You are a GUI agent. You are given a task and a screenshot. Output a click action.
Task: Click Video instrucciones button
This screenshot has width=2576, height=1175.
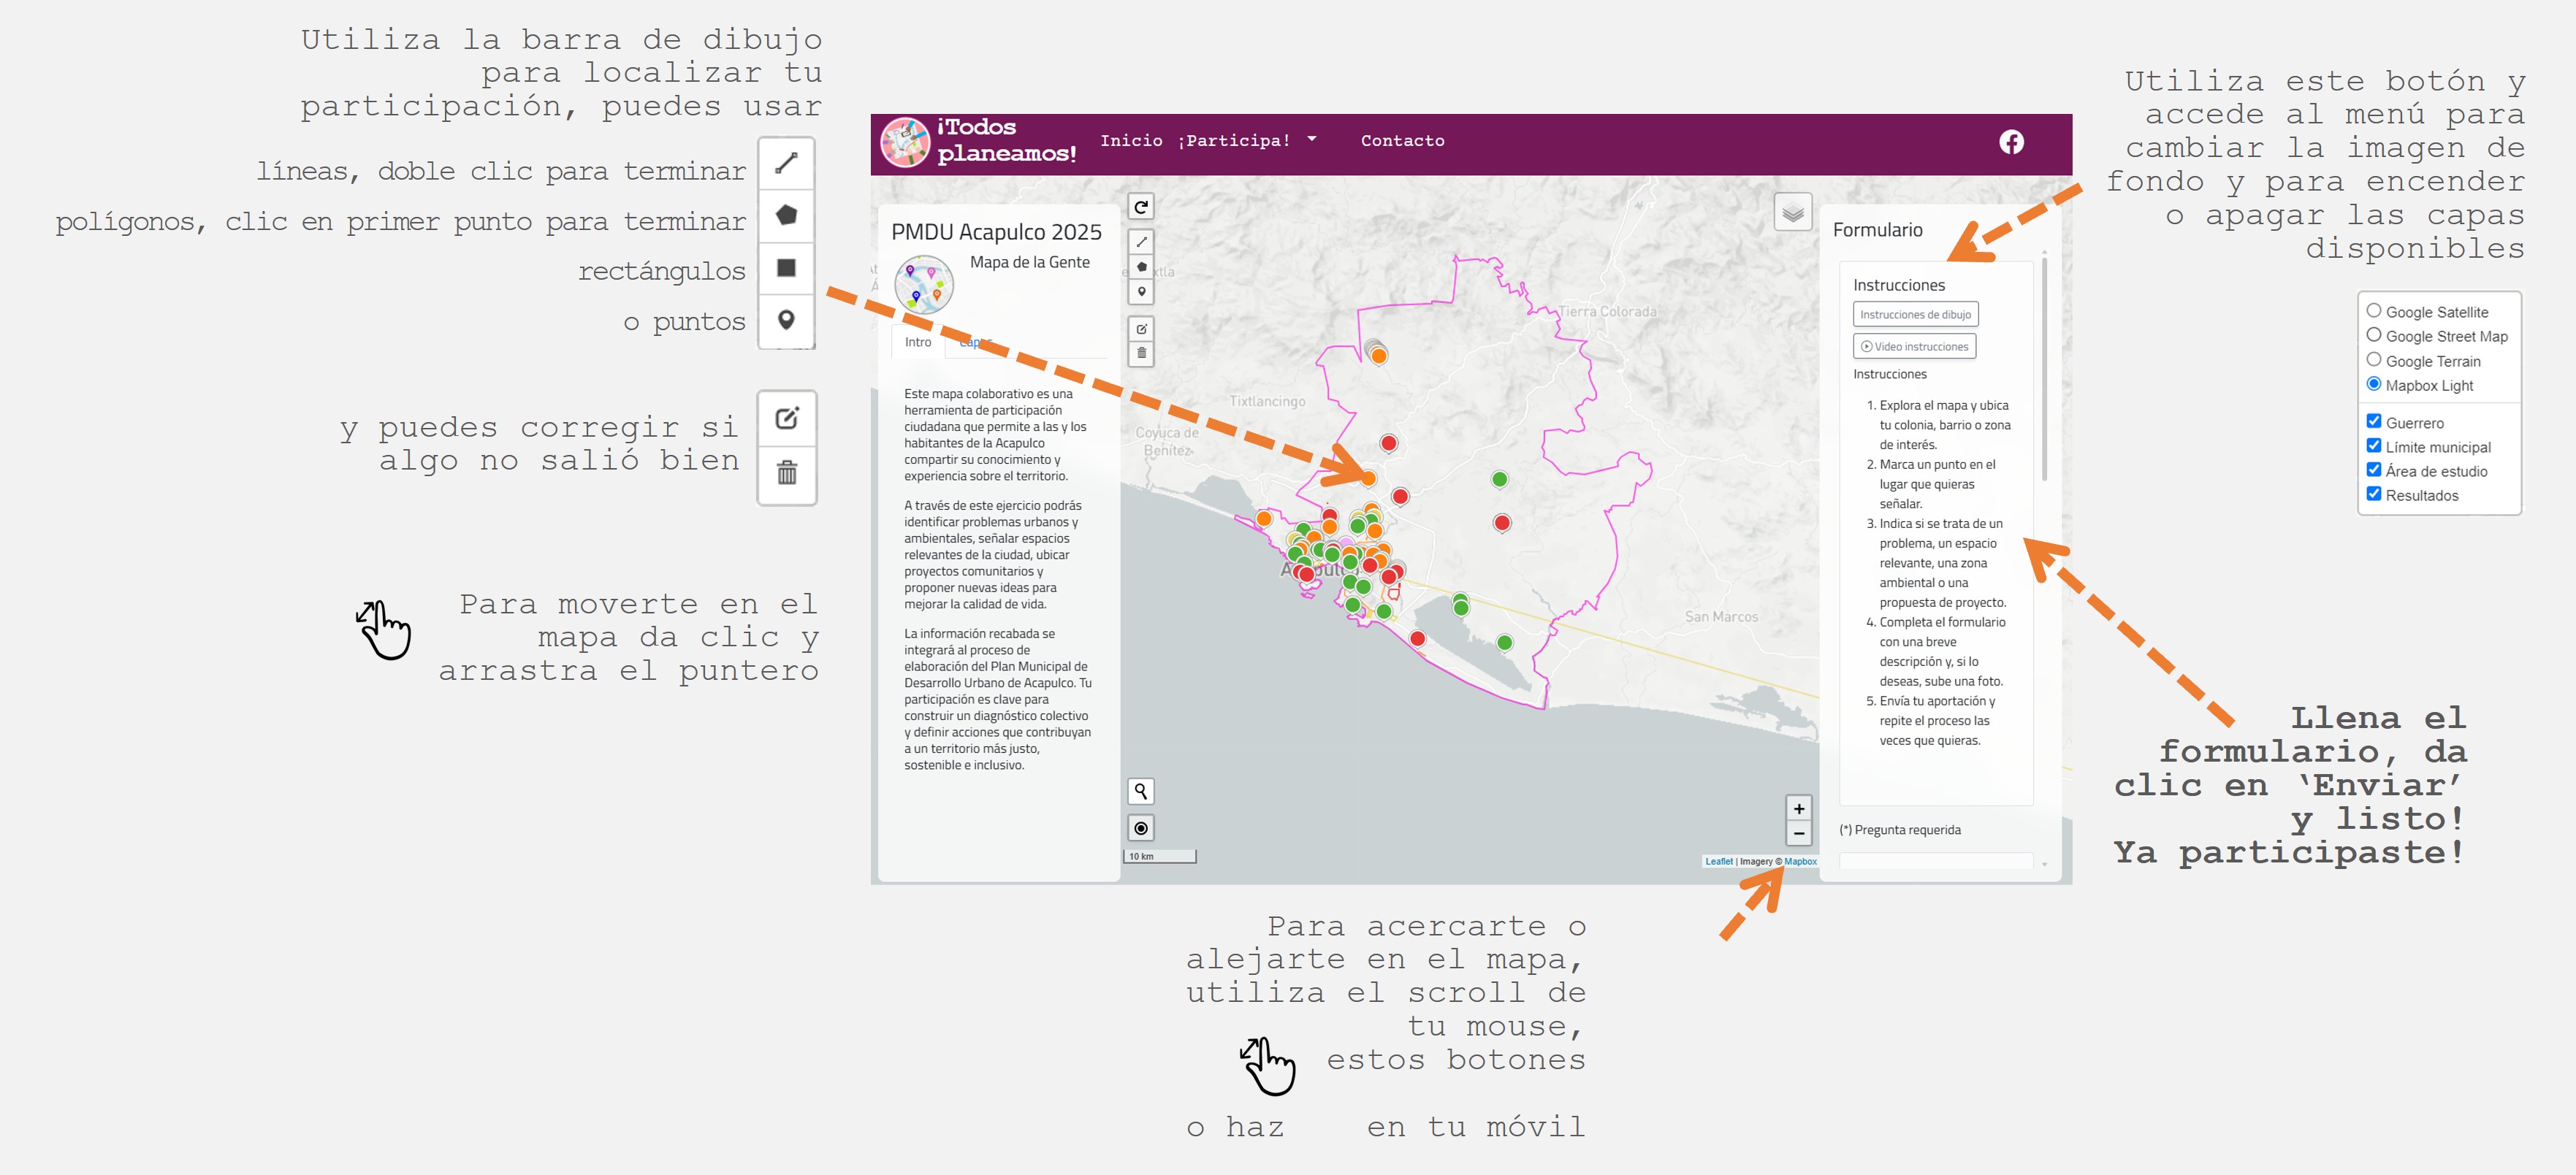(1914, 347)
